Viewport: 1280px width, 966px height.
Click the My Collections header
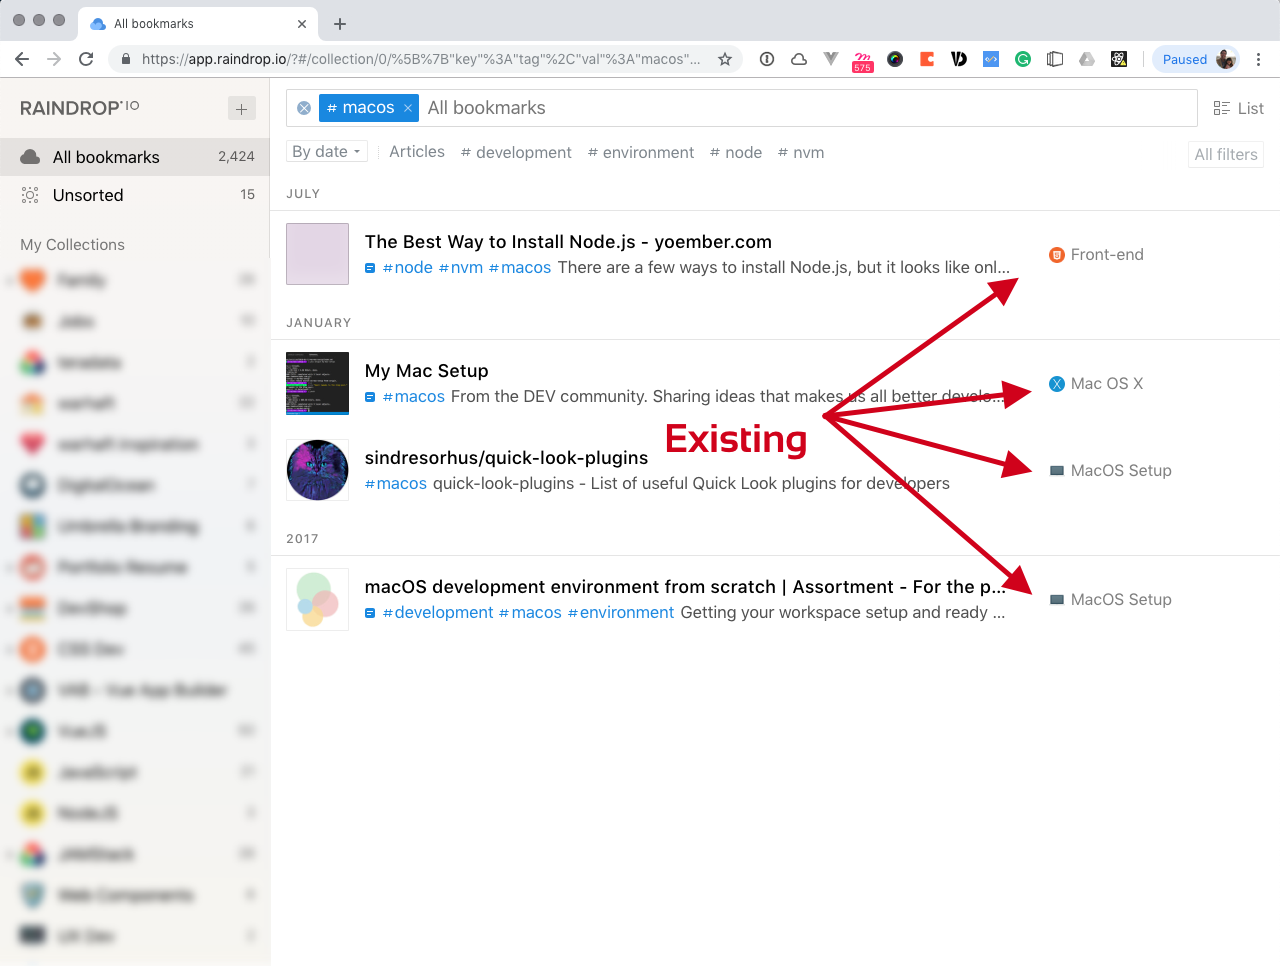tap(72, 245)
